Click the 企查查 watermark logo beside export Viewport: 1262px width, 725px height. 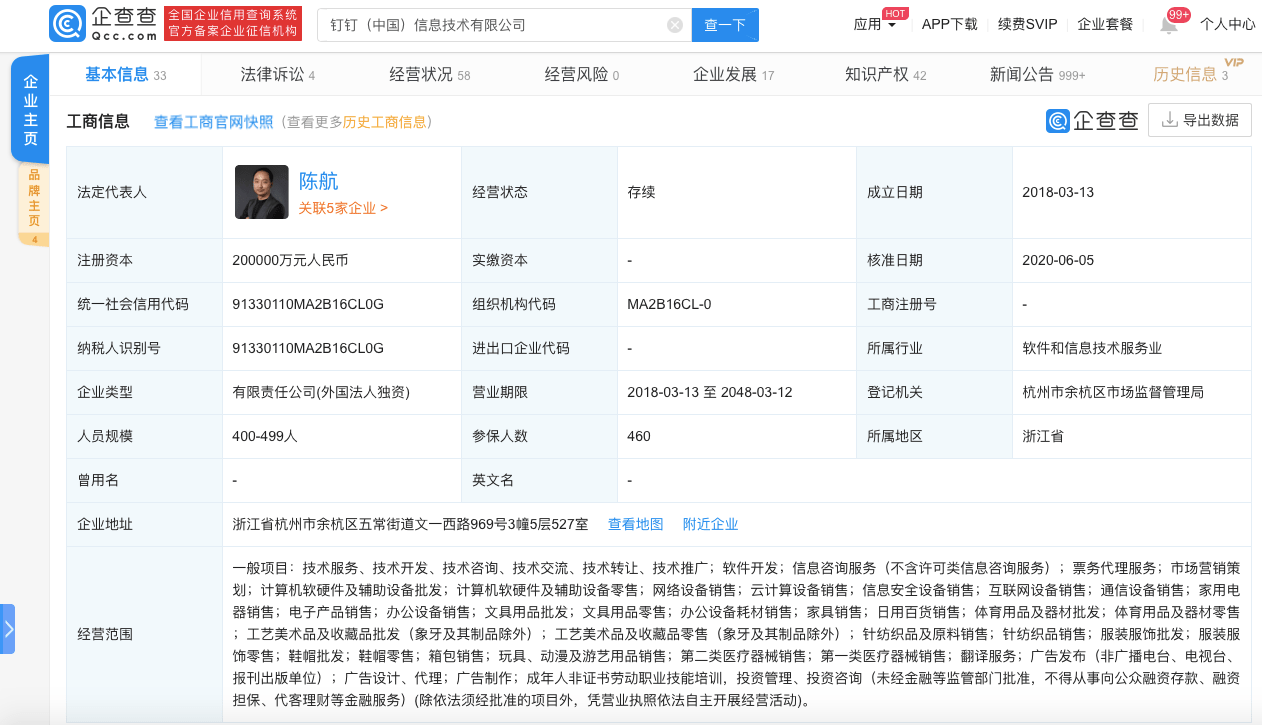pos(1092,121)
